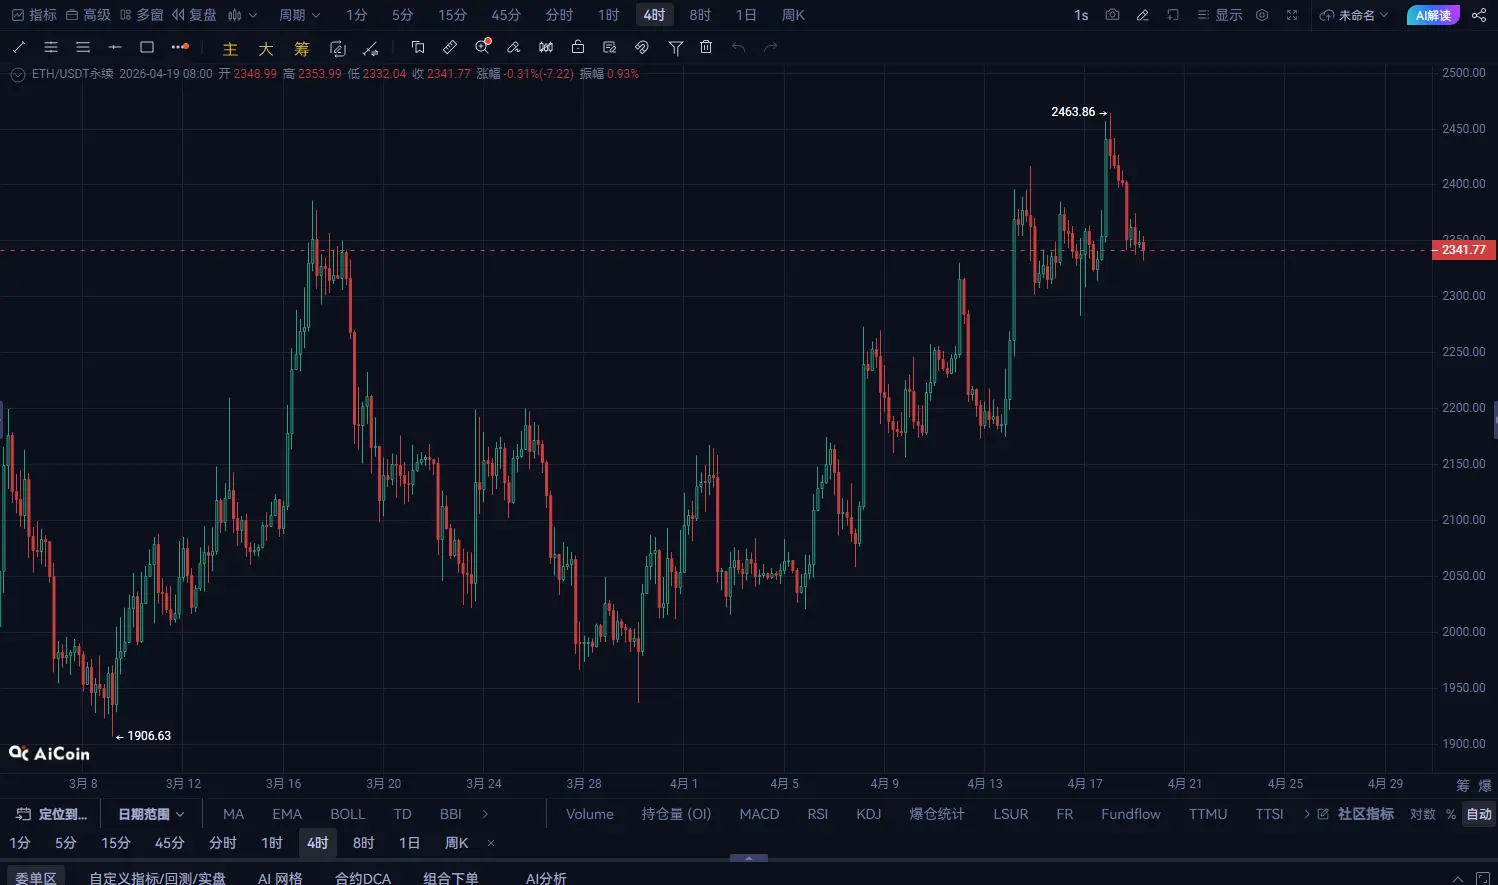Click the redo arrow
1498x885 pixels.
tap(770, 47)
